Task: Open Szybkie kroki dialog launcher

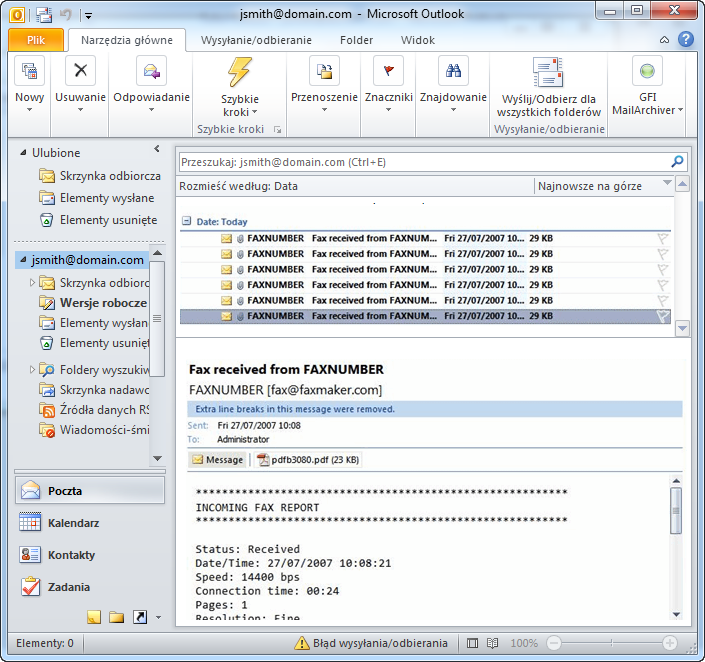Action: tap(277, 130)
